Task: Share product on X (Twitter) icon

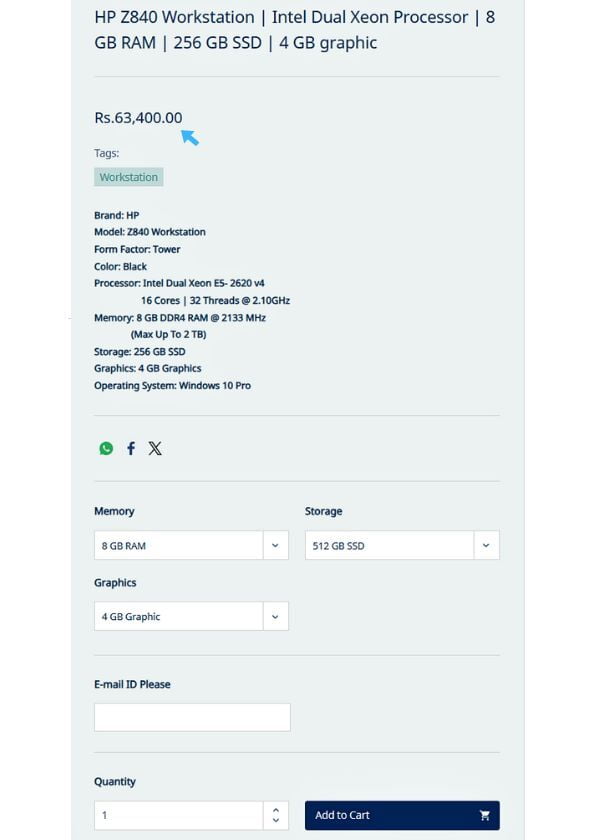Action: point(155,448)
